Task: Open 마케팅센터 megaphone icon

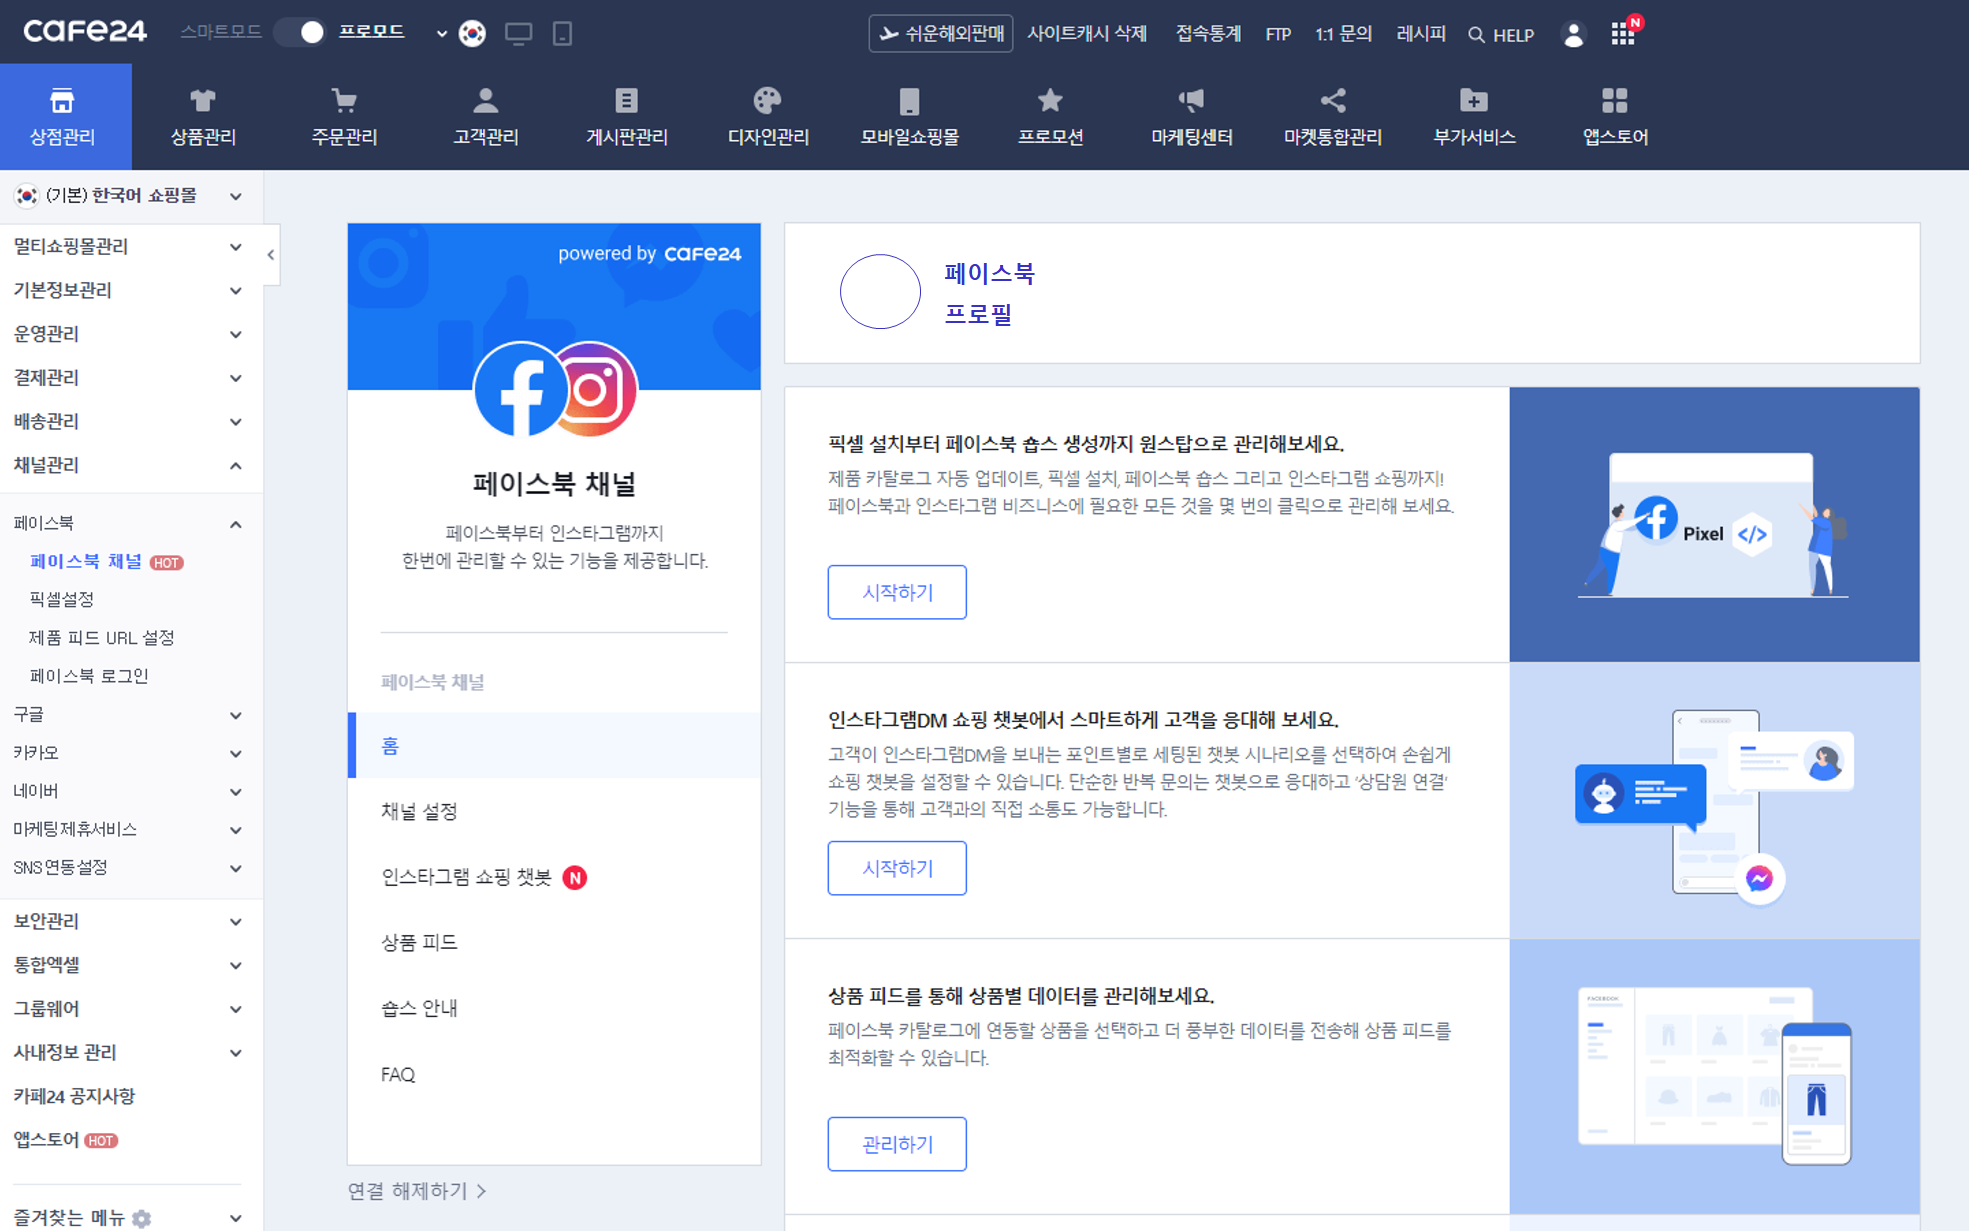Action: [x=1191, y=101]
